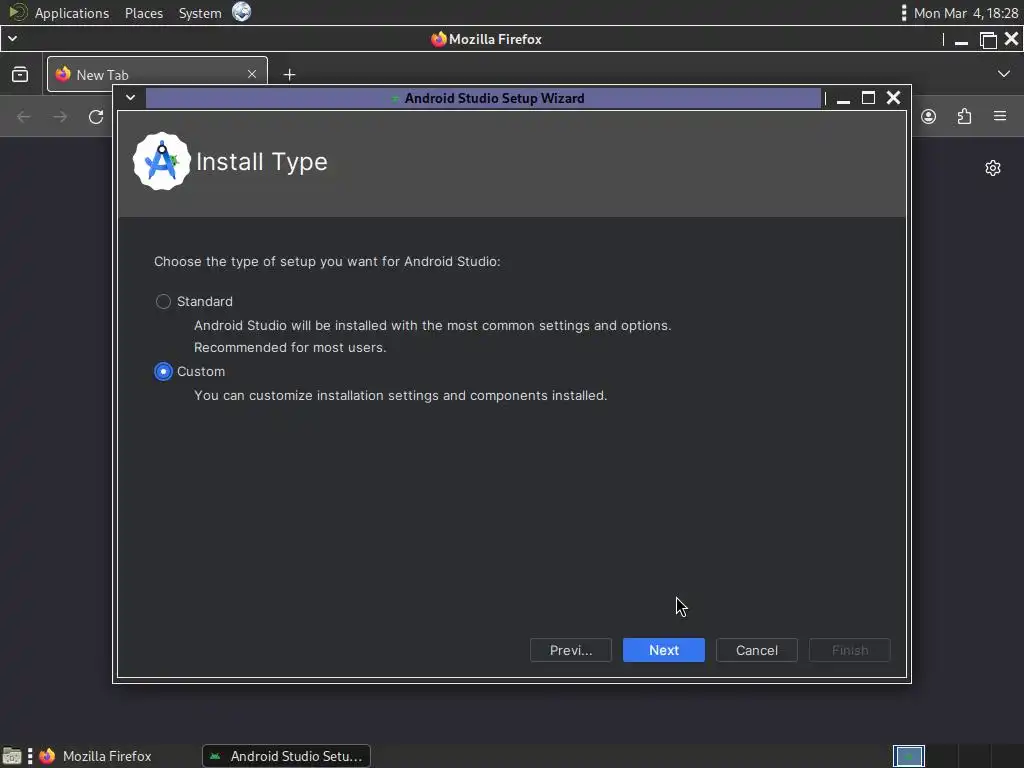
Task: Click the Android Studio Setup Wizard title text
Action: pos(494,98)
